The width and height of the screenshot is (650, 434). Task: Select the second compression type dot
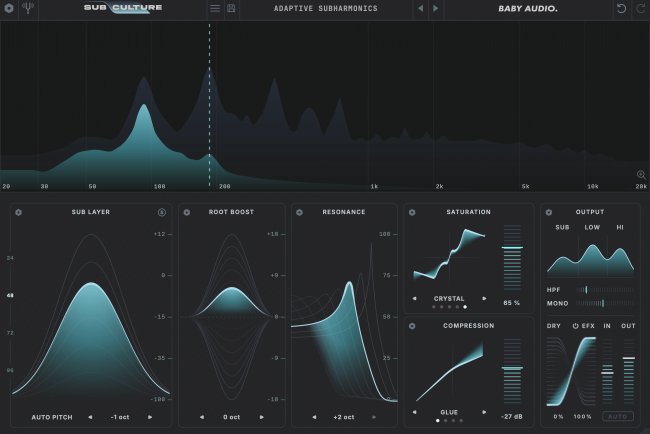tap(446, 421)
